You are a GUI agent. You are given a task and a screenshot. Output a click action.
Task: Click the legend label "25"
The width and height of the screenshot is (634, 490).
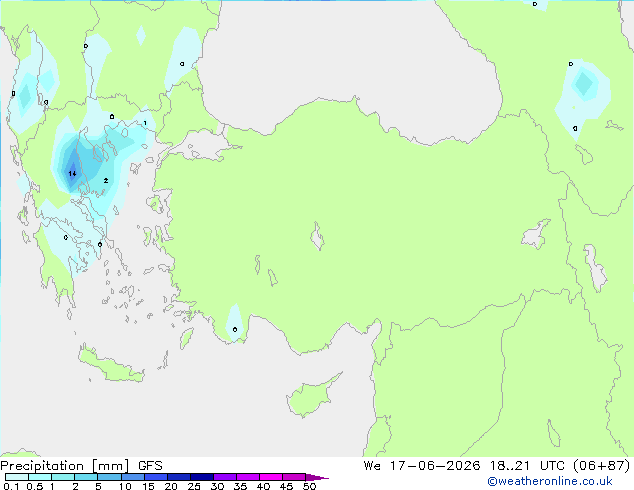(194, 486)
